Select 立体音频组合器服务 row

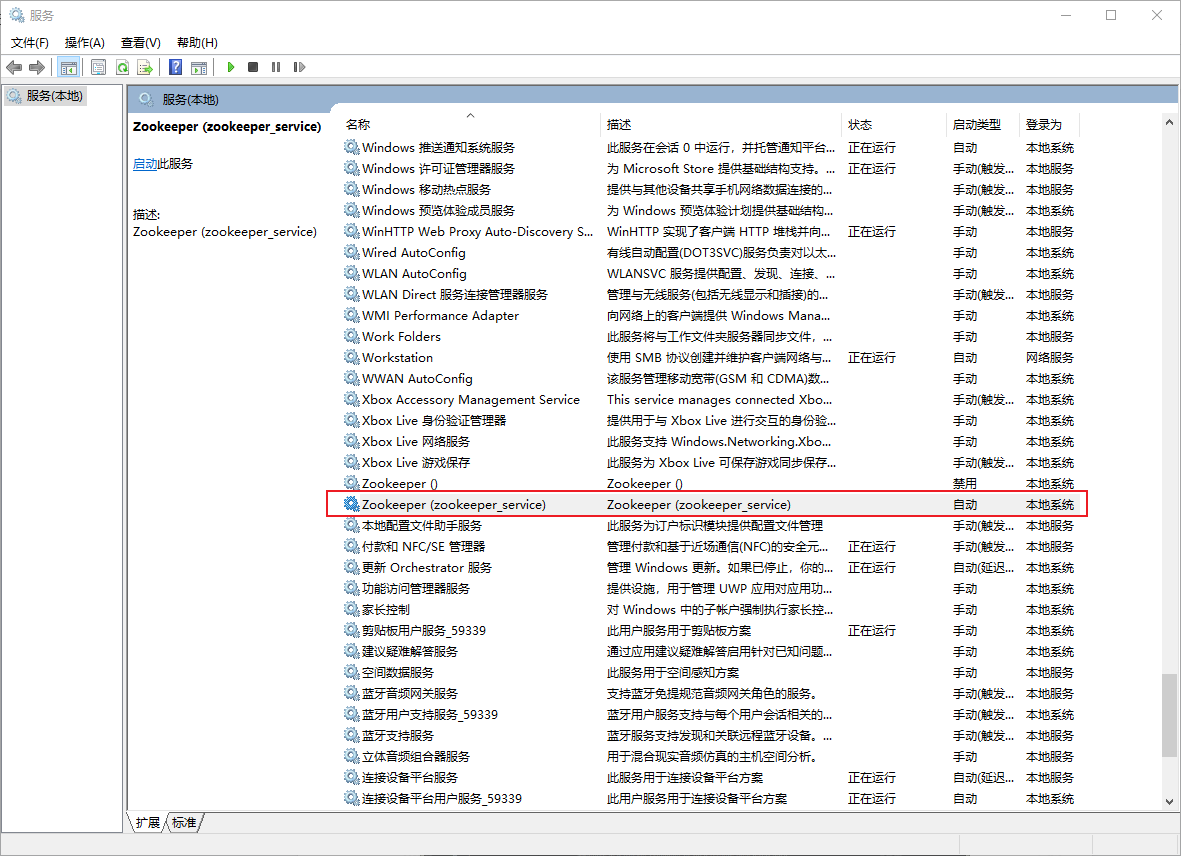click(x=711, y=756)
